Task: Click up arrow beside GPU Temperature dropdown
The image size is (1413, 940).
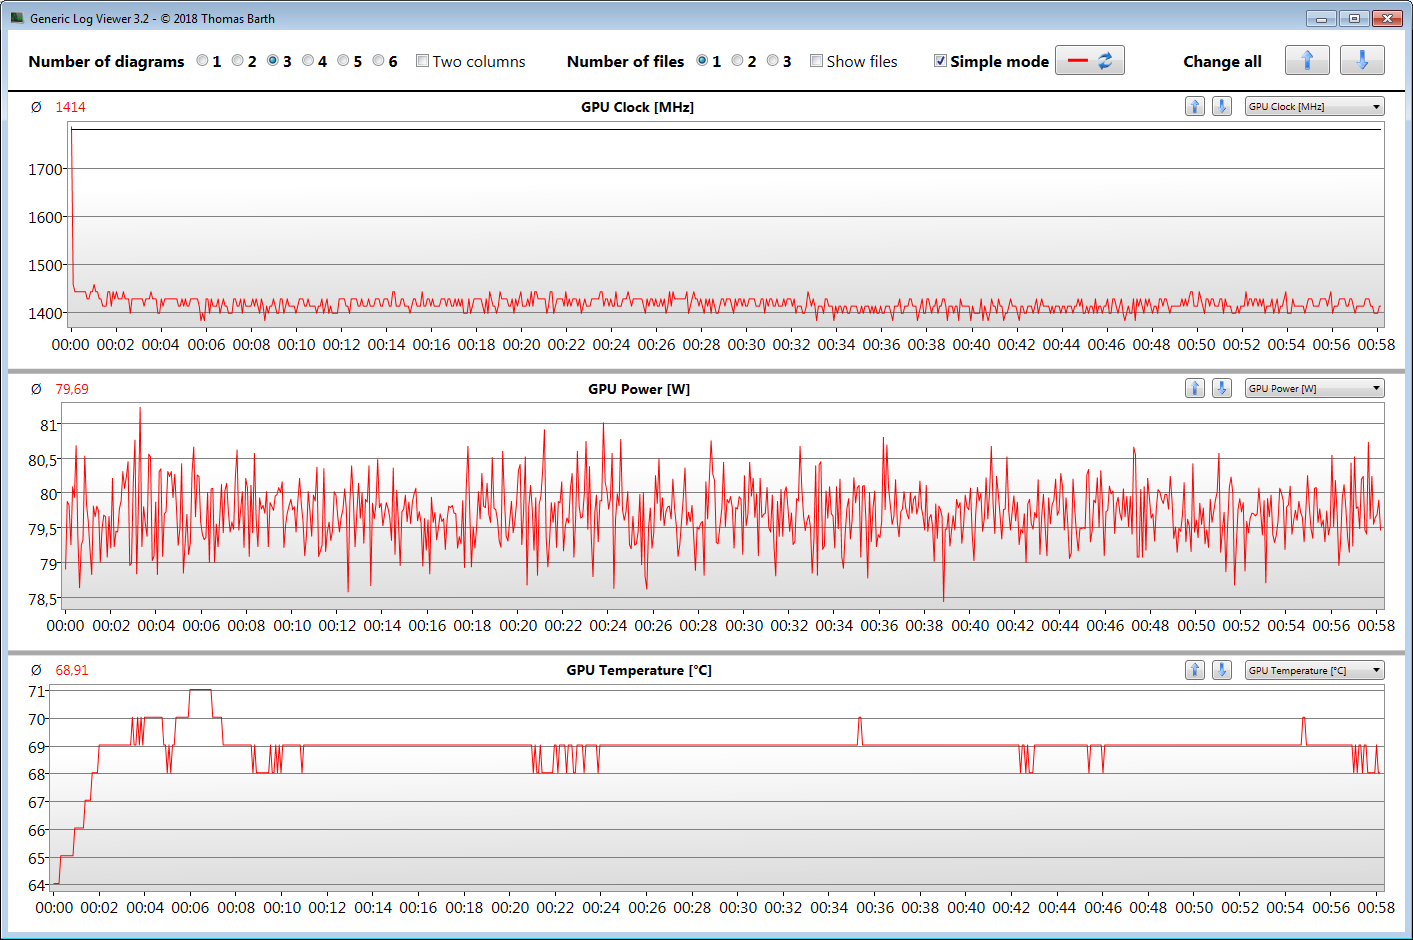Action: 1195,670
